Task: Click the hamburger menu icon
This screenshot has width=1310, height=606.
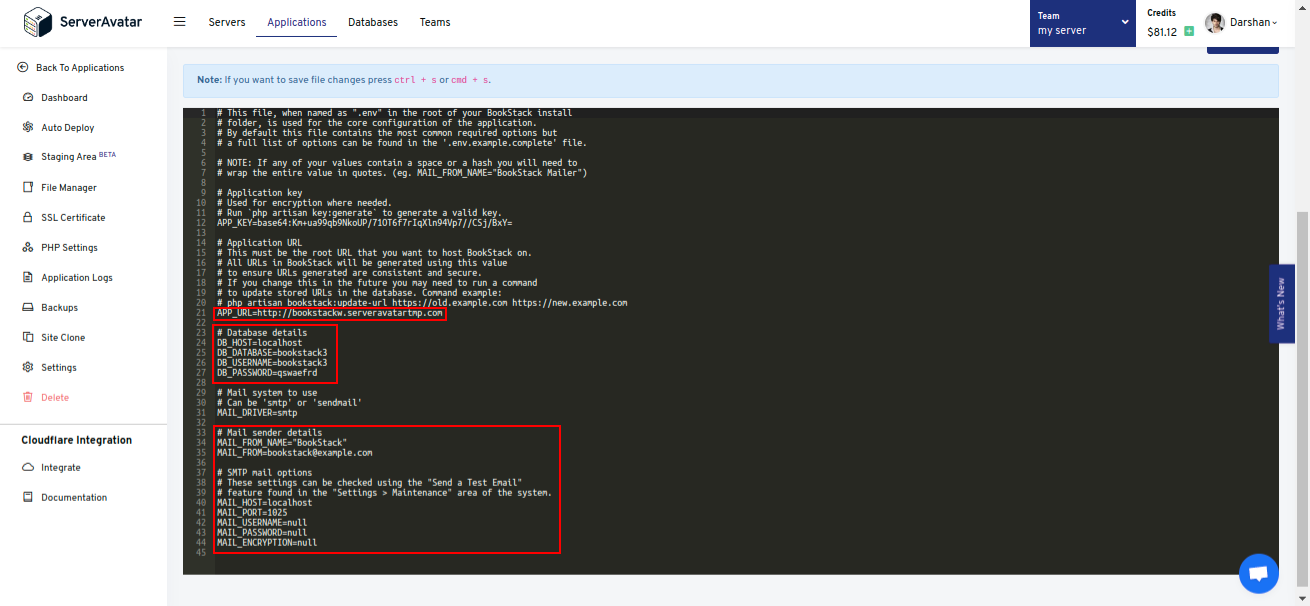Action: 180,22
